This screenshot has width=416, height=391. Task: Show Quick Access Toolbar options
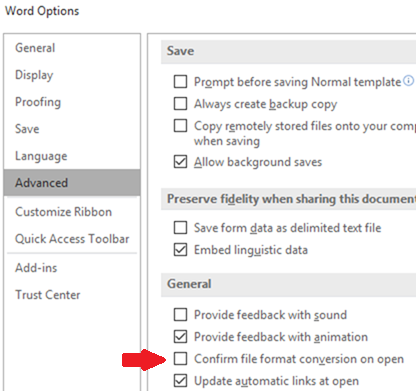click(x=72, y=239)
